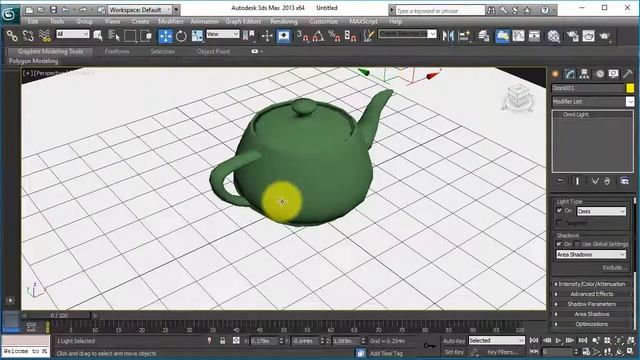Click the Exclude... button
Viewport: 640px width, 360px height.
[x=614, y=268]
